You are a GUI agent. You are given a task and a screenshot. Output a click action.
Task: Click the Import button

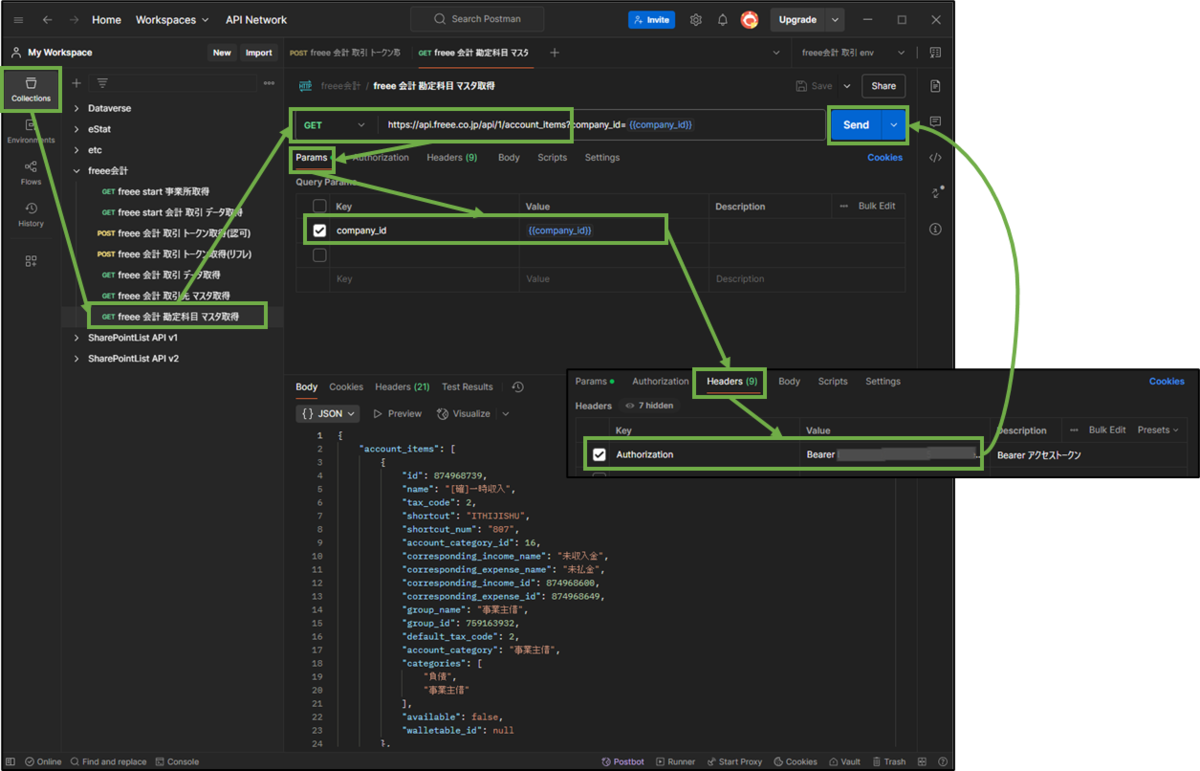(x=259, y=53)
